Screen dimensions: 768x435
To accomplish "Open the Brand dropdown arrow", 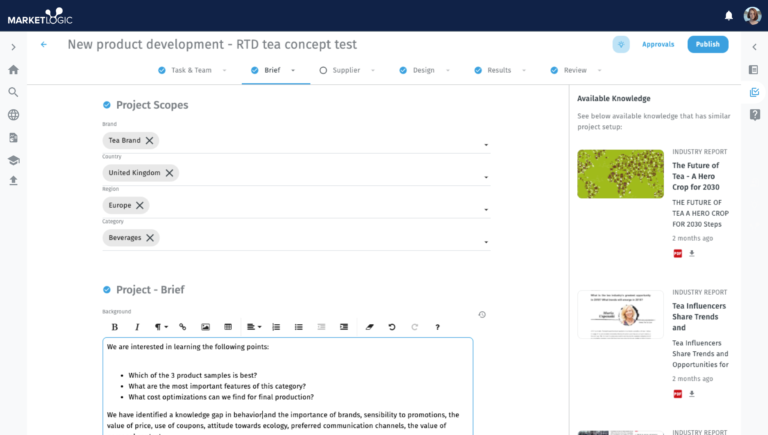I will 486,145.
